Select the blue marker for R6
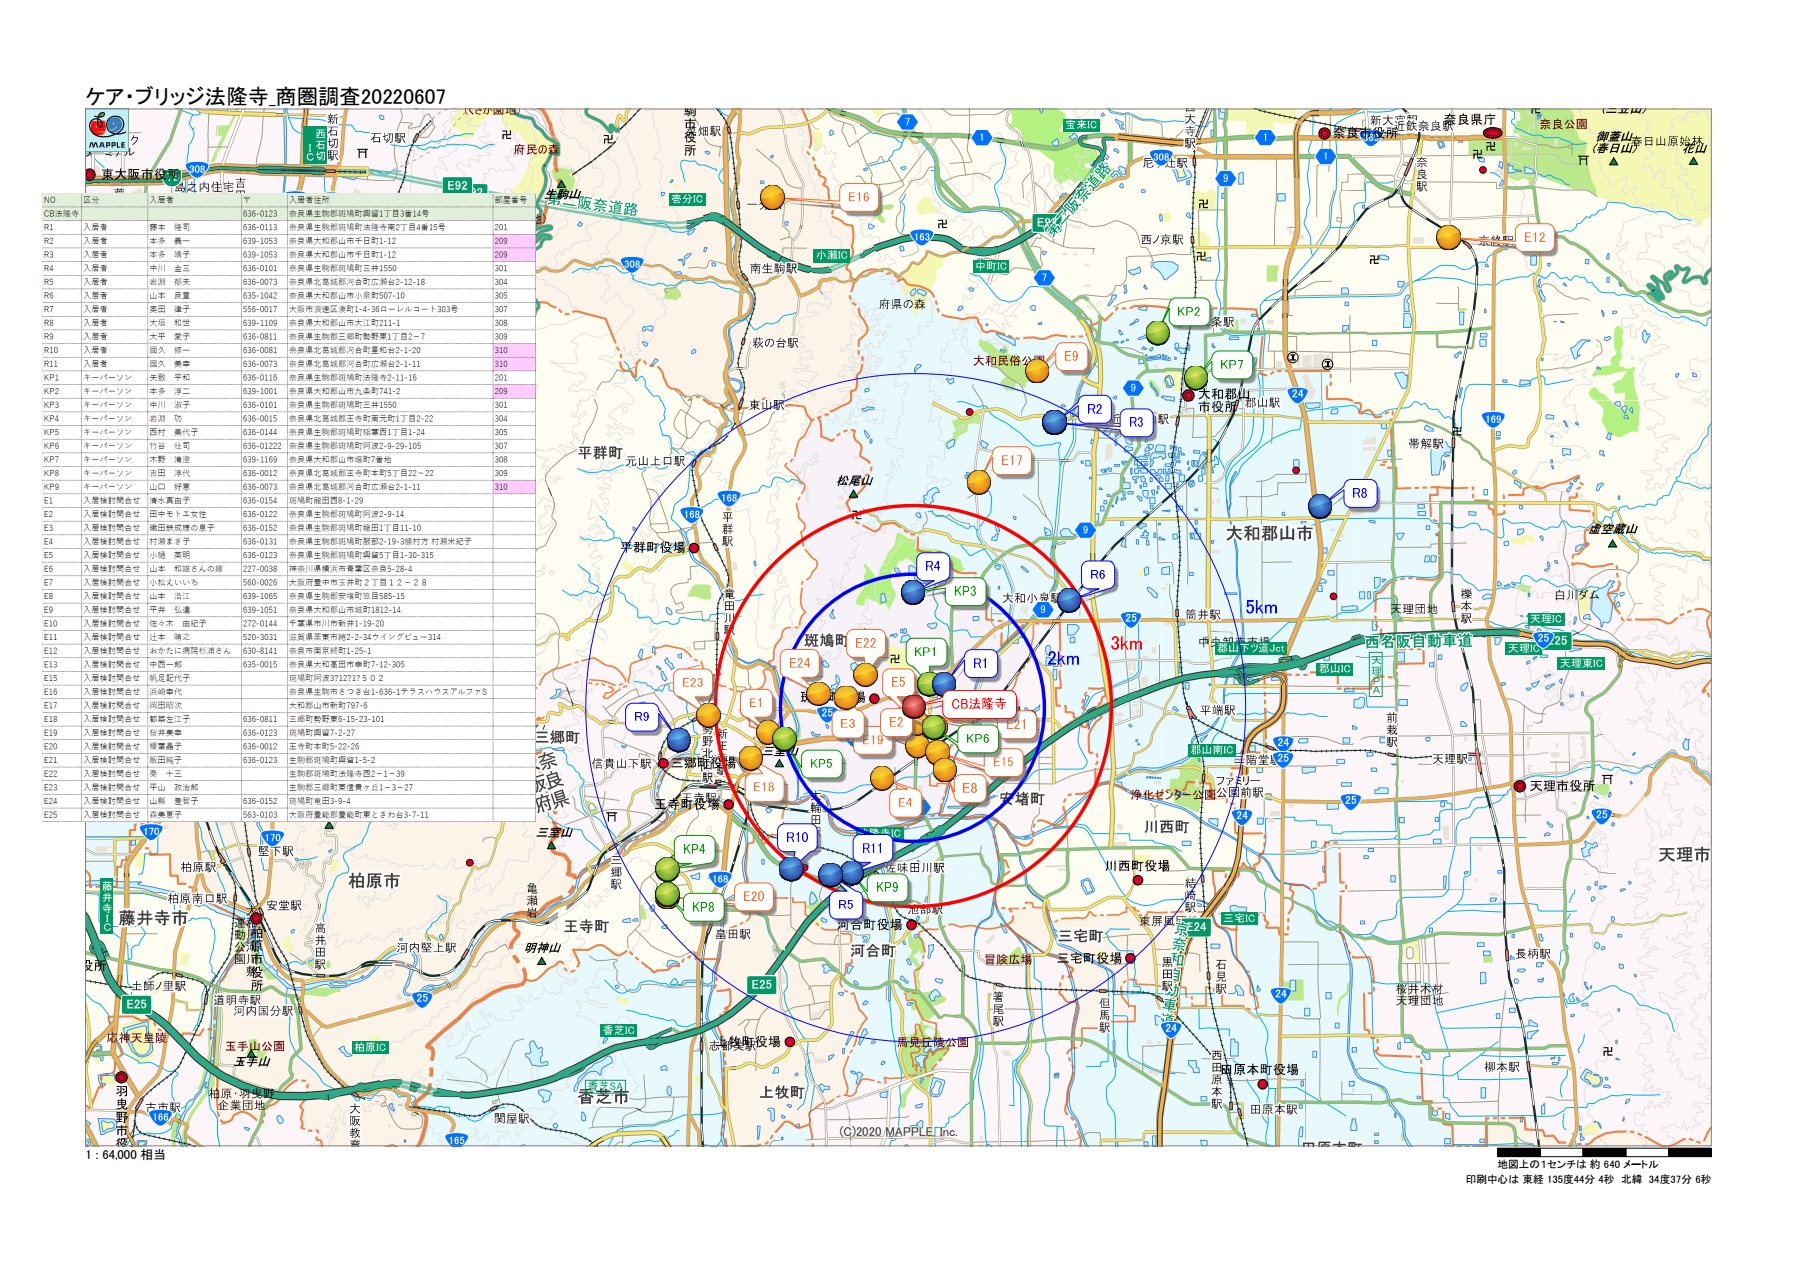 [1069, 600]
